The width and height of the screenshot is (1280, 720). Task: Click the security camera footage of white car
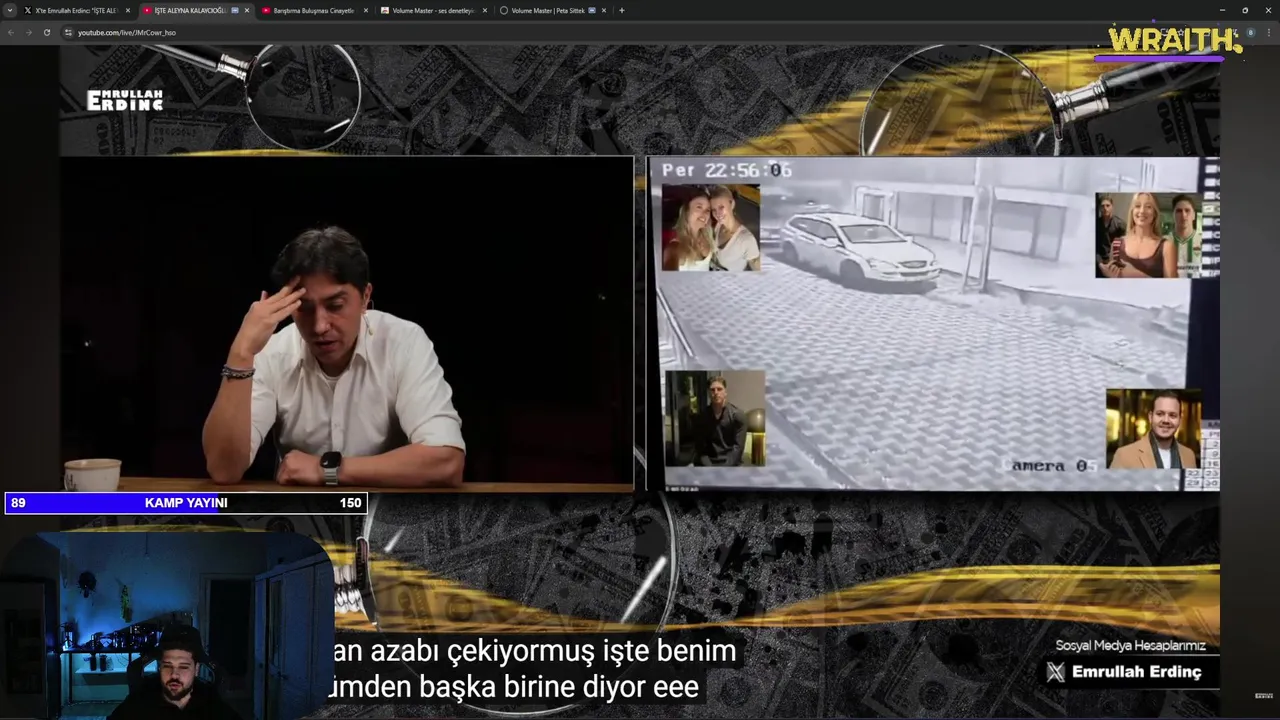click(x=932, y=323)
